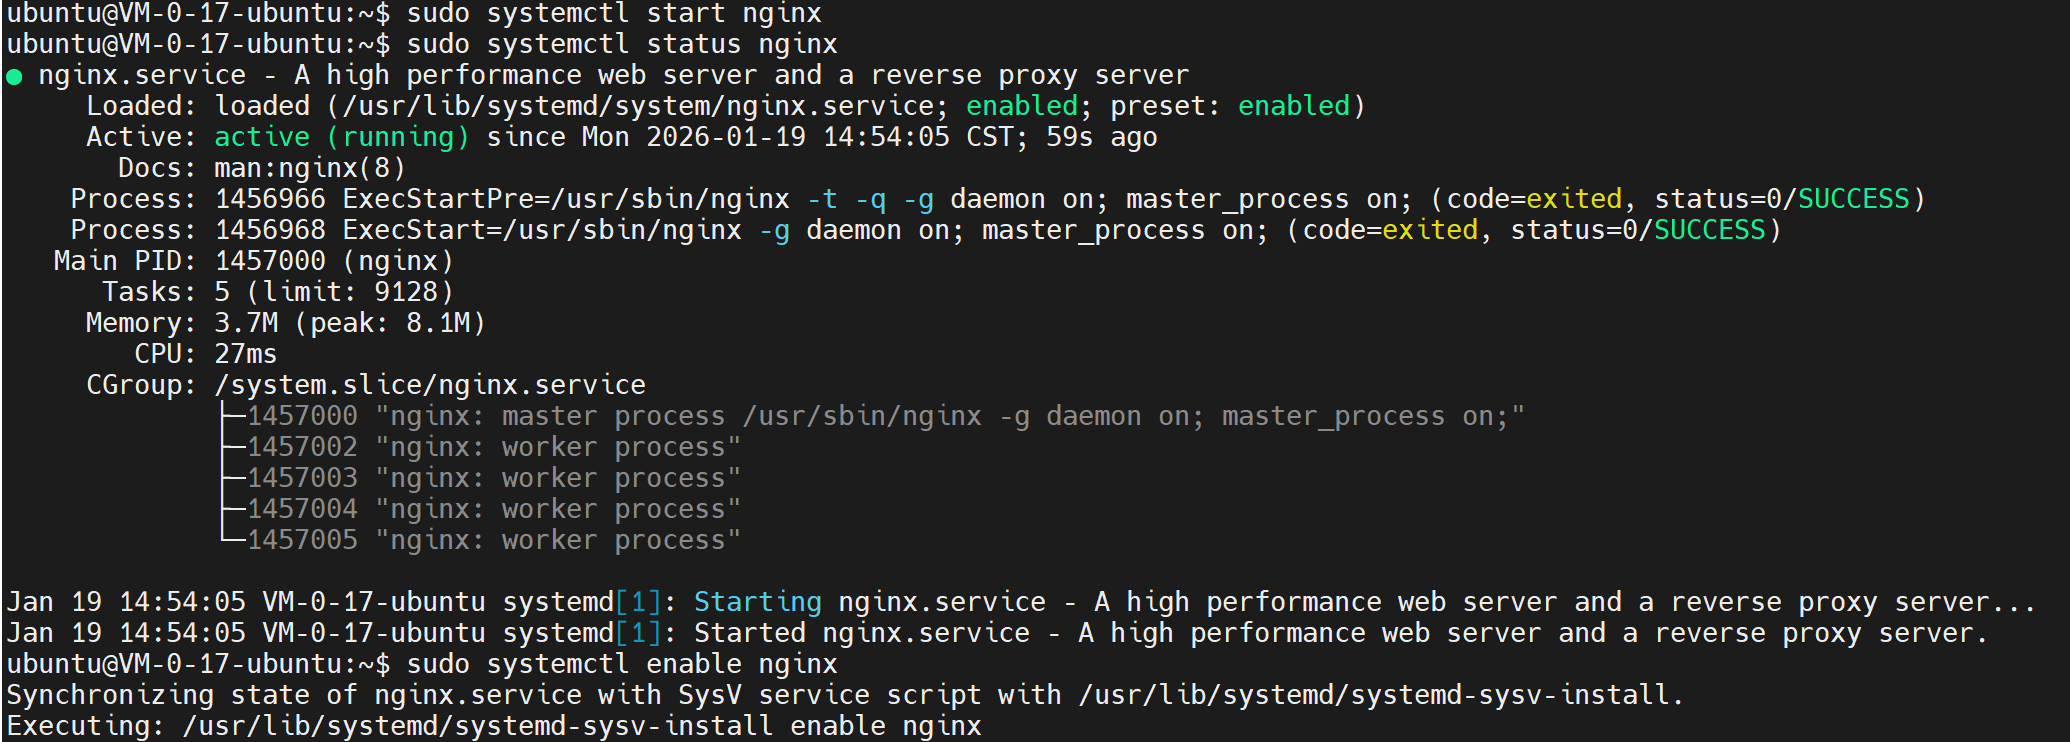Click 'Memory:' label

[142, 323]
